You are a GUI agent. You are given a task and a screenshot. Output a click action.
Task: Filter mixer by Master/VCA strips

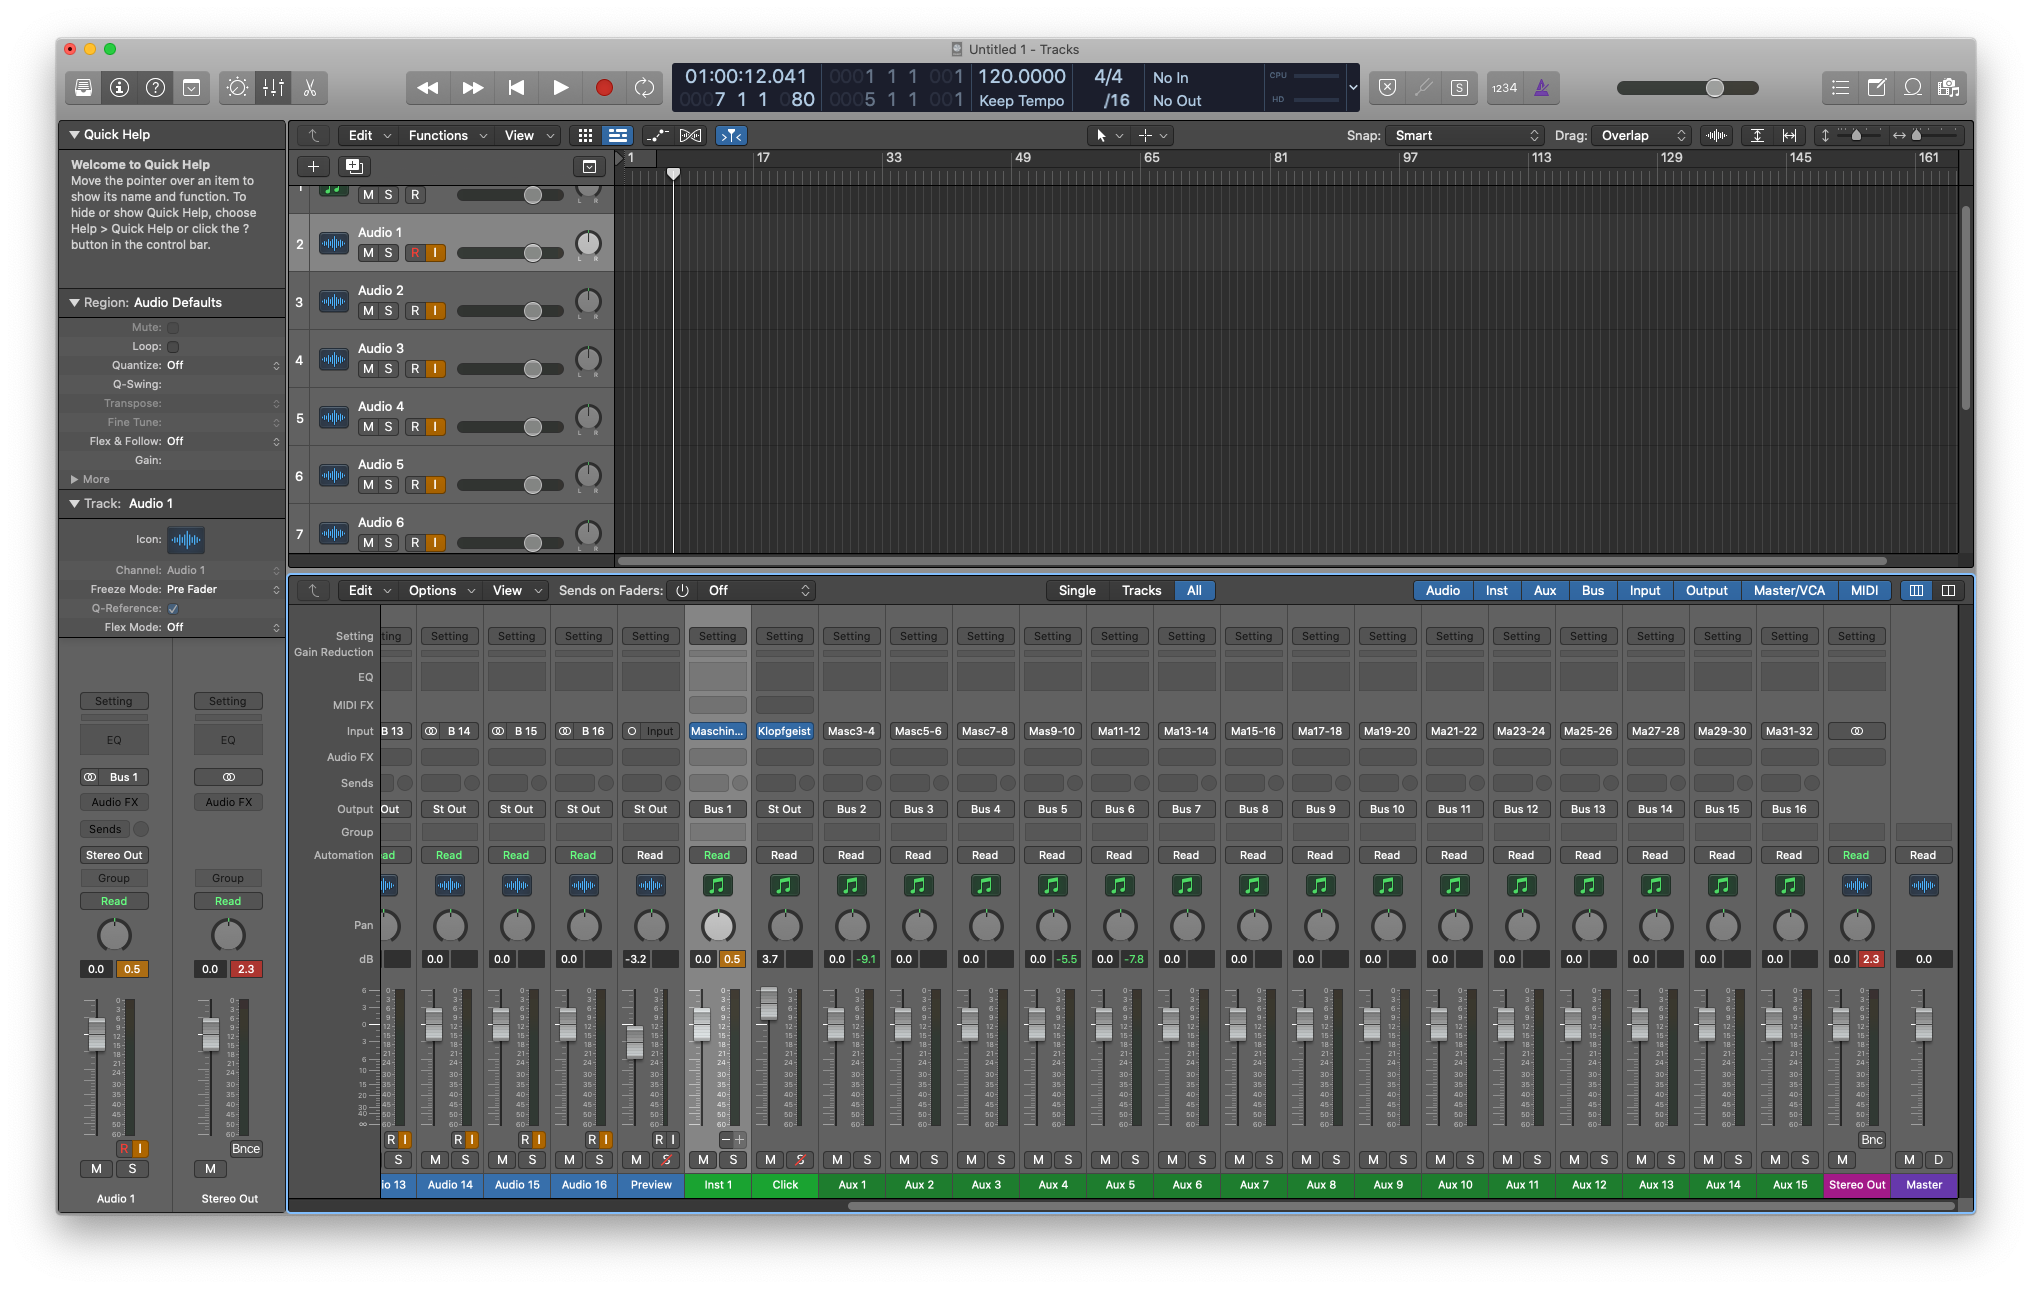1789,590
